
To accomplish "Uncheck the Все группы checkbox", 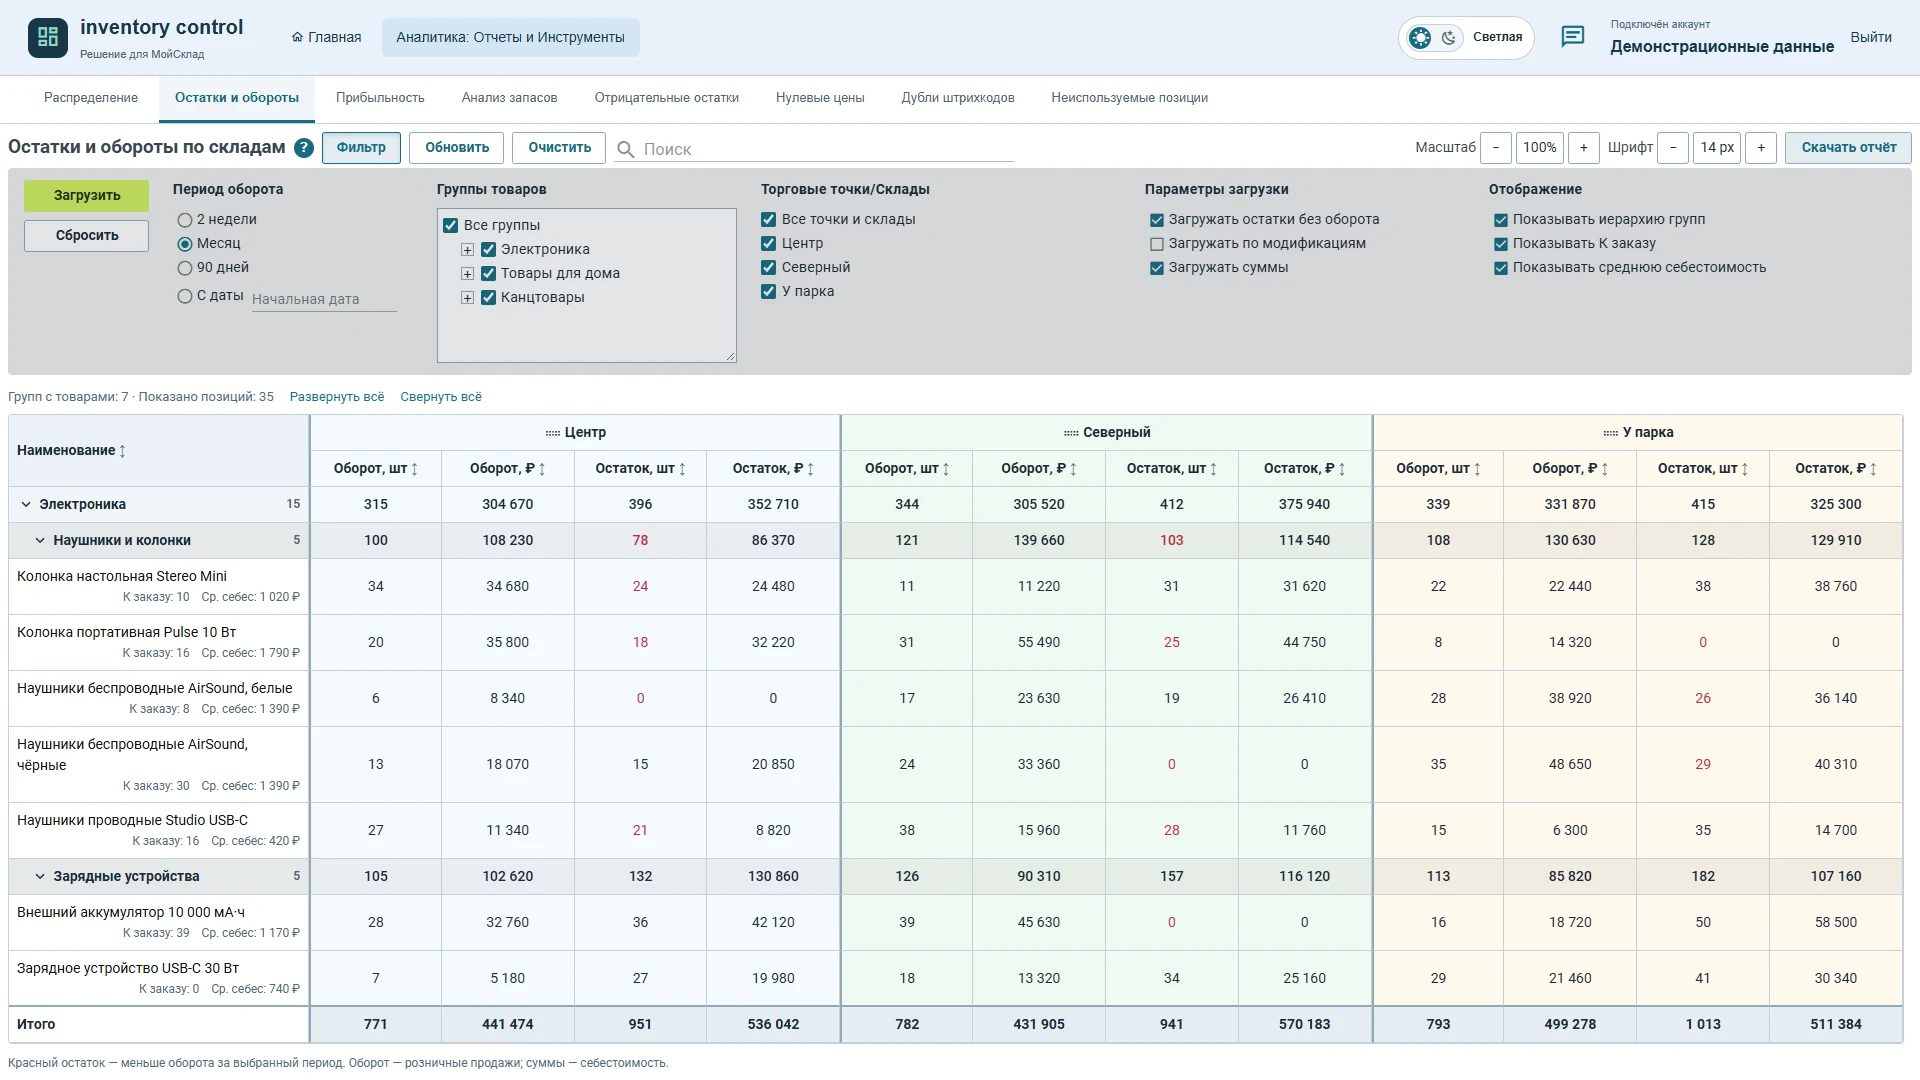I will coord(451,226).
